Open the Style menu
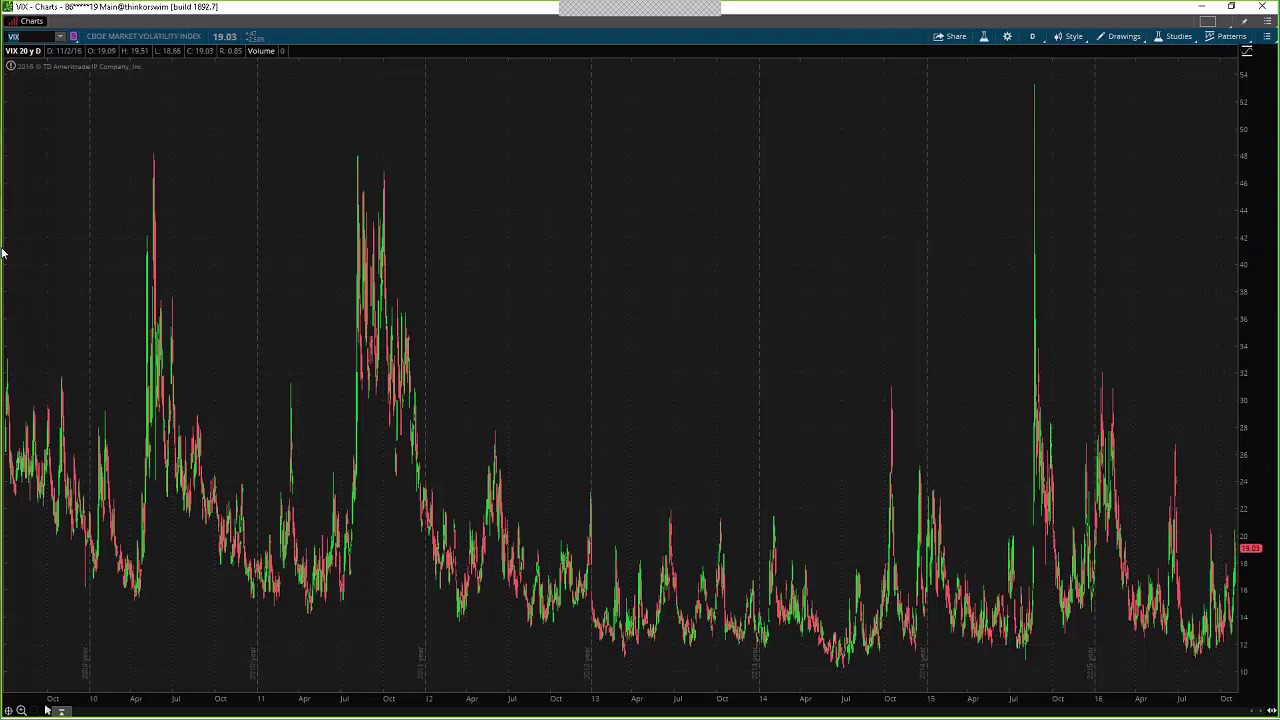 1068,37
